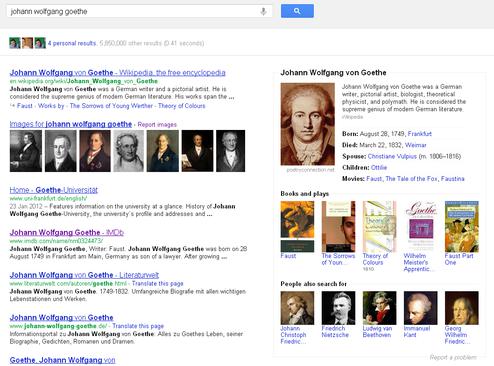This screenshot has height=366, width=494.
Task: Click Translate this page for johann-wolfgang-goethe.de result
Action: point(138,326)
